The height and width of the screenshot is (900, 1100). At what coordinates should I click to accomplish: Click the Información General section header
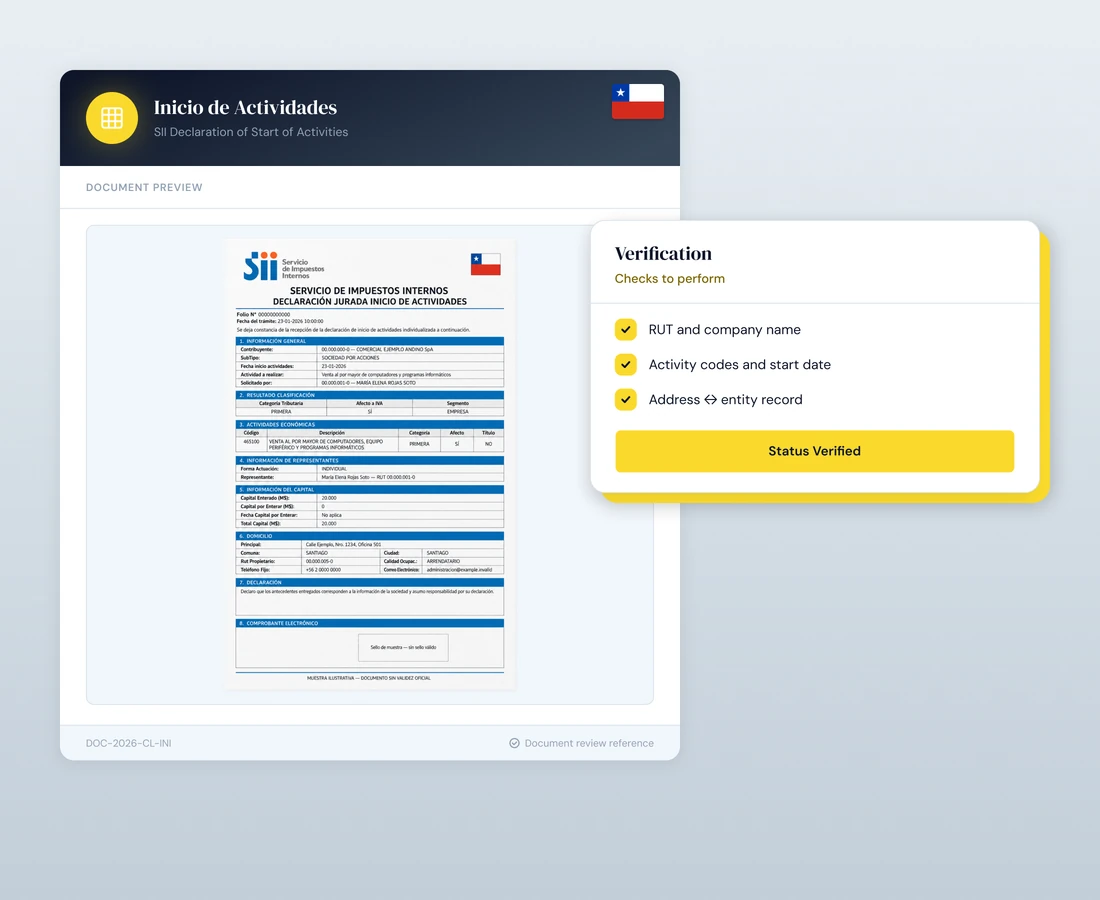pyautogui.click(x=370, y=341)
